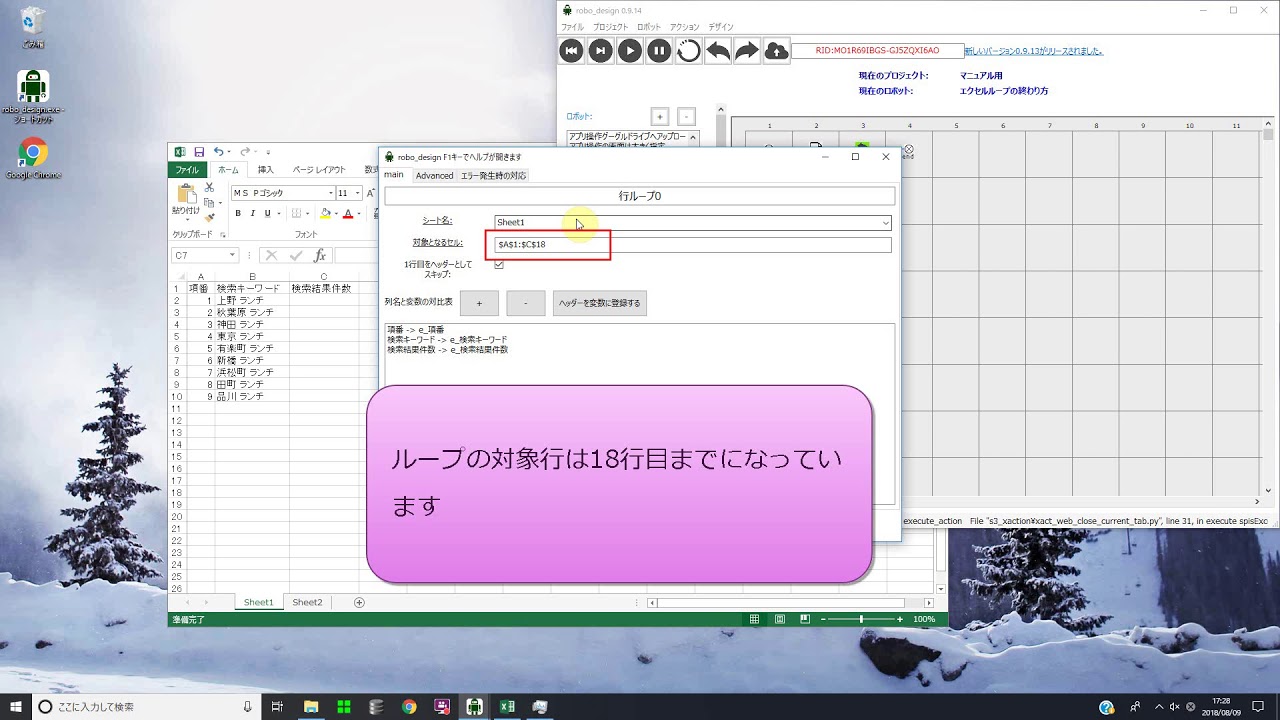
Task: Click the add new sheet plus icon
Action: 359,602
